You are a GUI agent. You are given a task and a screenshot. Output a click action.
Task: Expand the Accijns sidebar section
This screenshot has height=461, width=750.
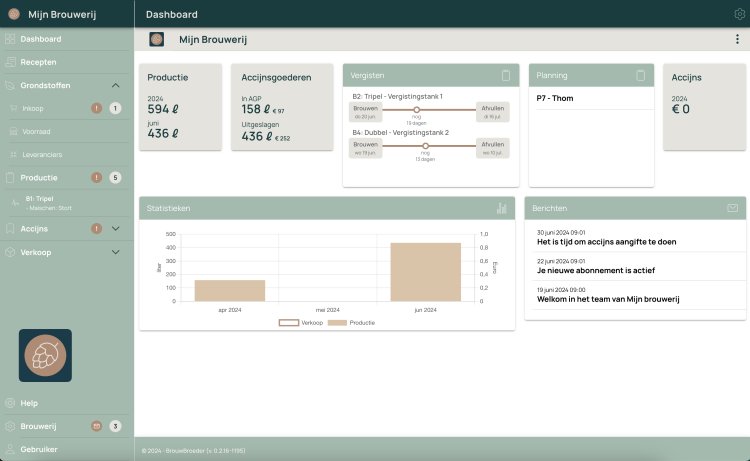click(x=116, y=229)
